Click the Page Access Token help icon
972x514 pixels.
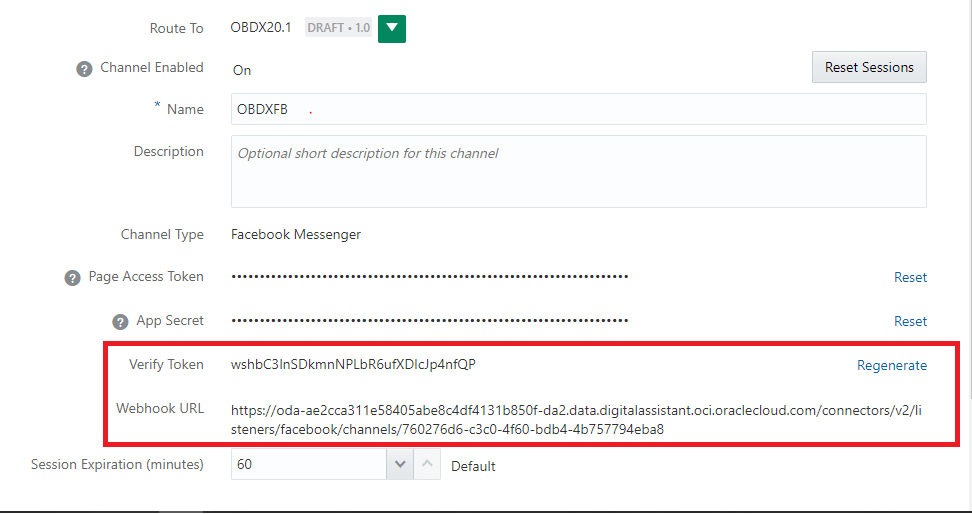(73, 278)
